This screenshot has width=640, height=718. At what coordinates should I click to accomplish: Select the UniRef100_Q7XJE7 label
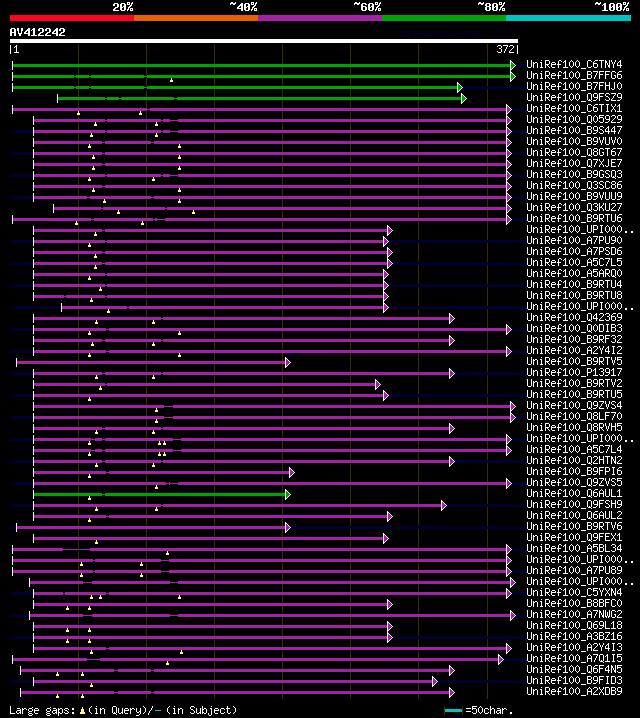(x=574, y=163)
